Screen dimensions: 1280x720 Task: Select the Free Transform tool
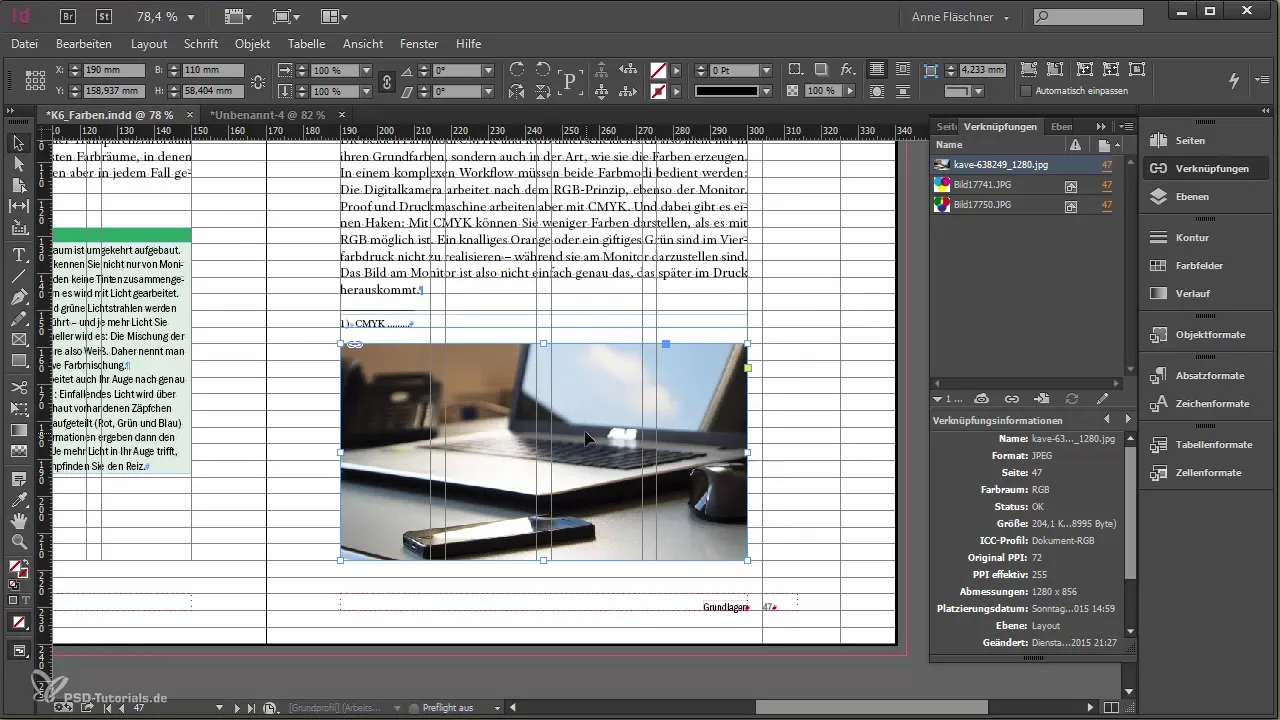pos(19,409)
